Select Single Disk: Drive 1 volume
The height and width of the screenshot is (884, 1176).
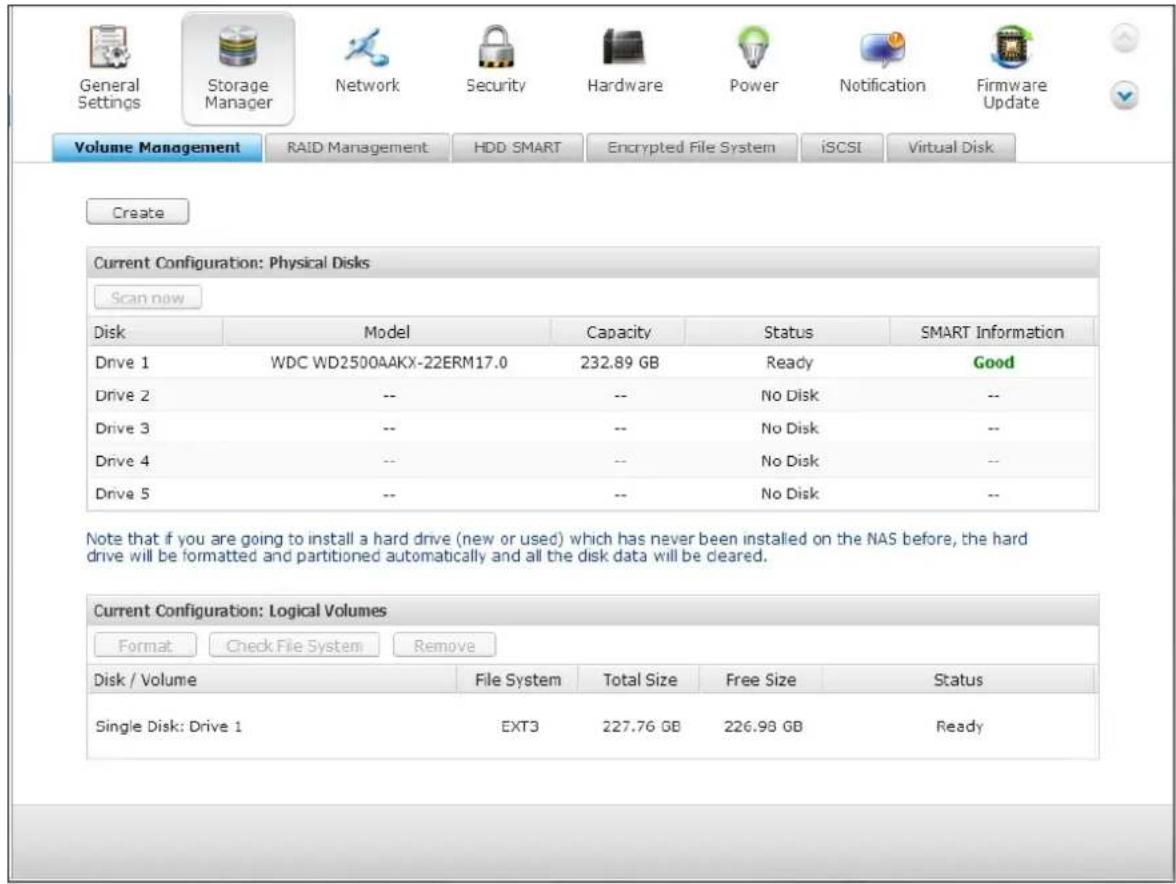pyautogui.click(x=169, y=727)
